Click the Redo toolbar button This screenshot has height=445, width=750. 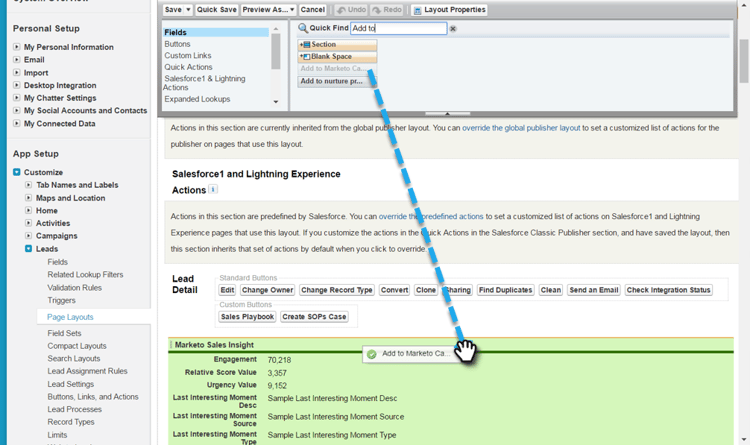click(387, 10)
